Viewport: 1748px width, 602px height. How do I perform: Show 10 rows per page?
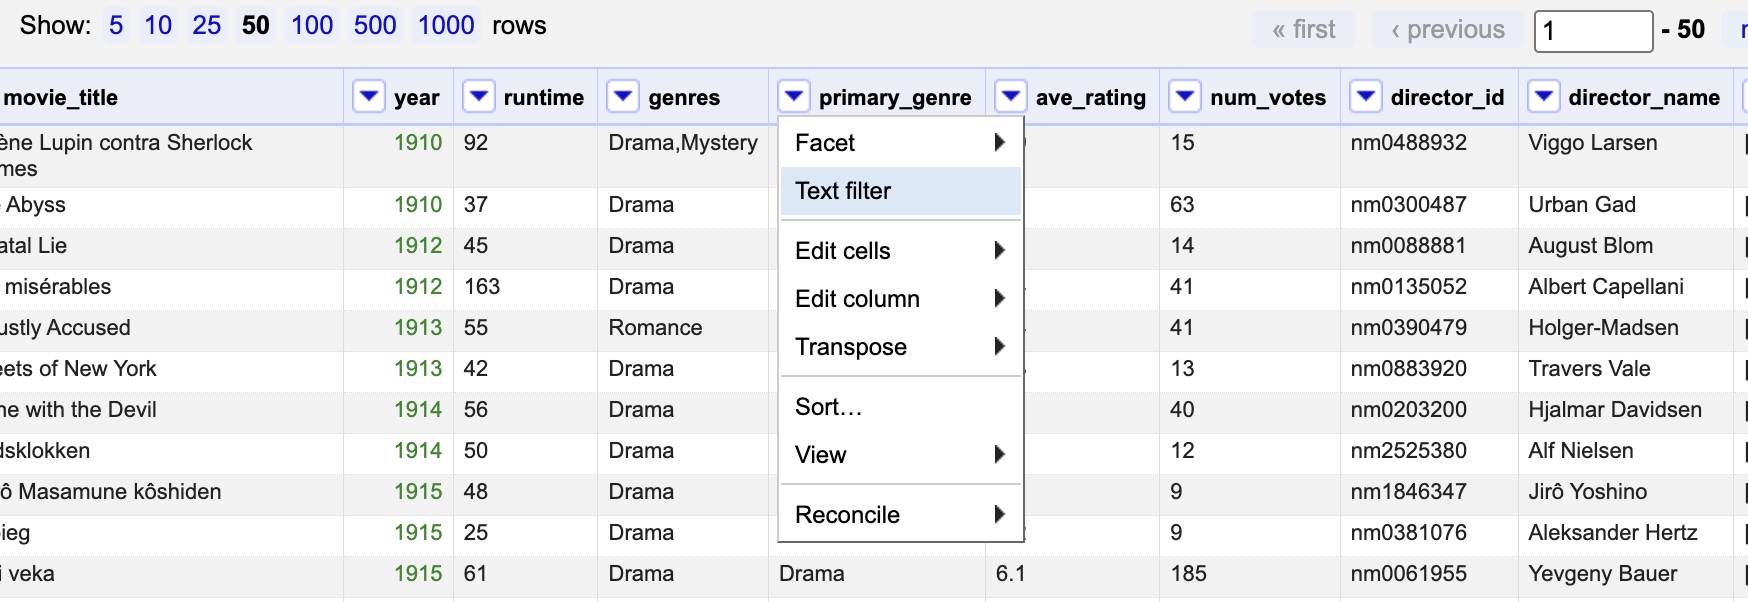158,26
